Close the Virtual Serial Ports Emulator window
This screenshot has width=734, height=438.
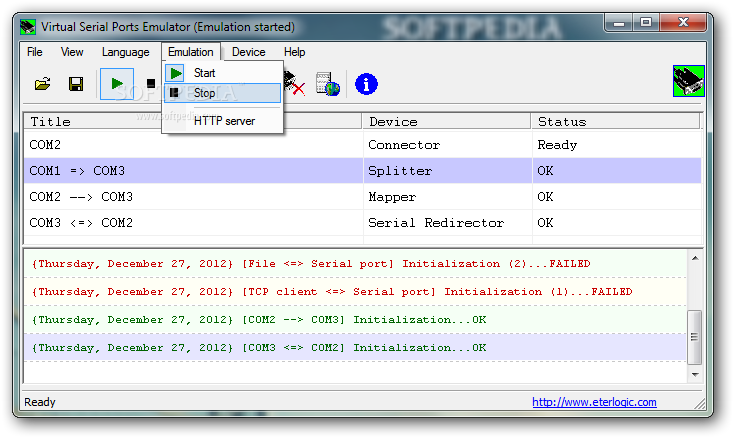pyautogui.click(x=683, y=22)
